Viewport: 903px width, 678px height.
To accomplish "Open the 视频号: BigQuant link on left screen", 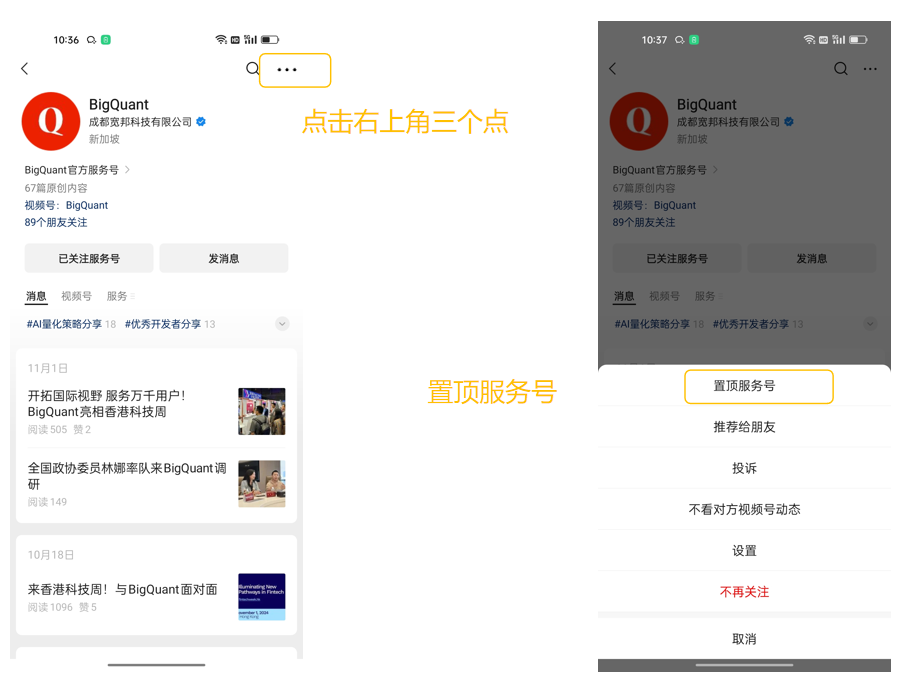I will point(66,205).
